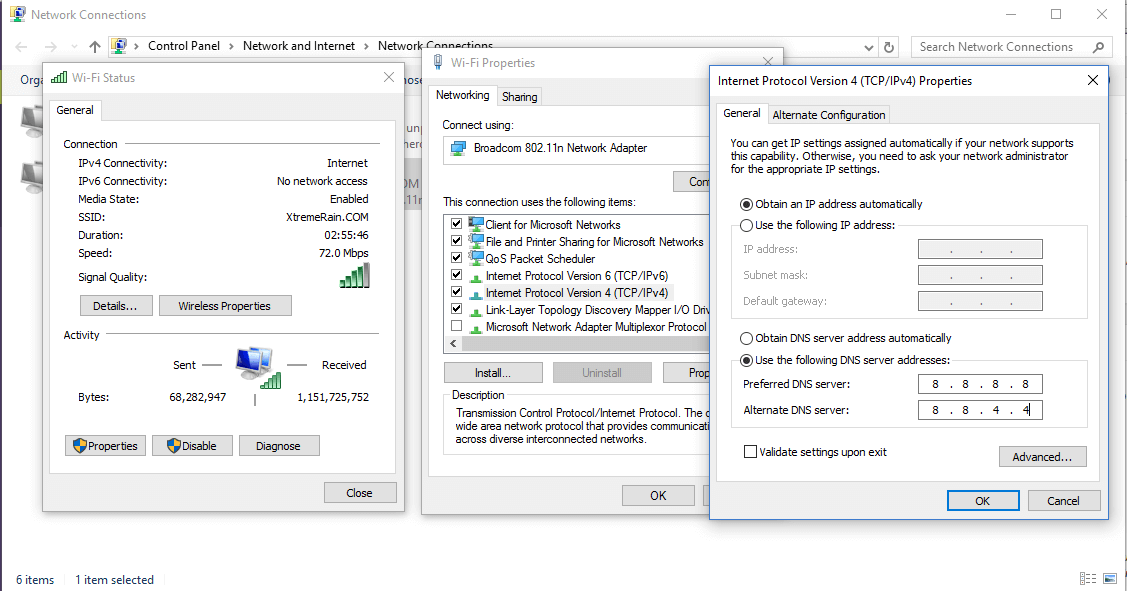Enable 'Validate settings upon exit' checkbox
The width and height of the screenshot is (1127, 591).
point(751,452)
